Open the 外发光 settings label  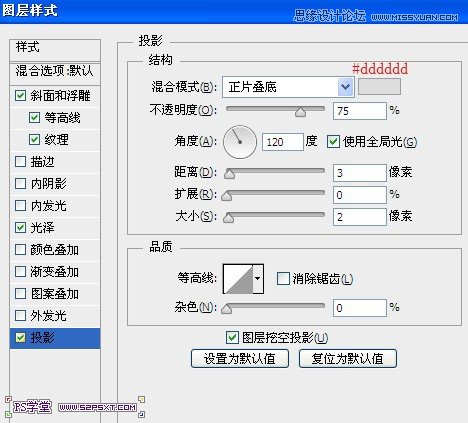coord(48,316)
